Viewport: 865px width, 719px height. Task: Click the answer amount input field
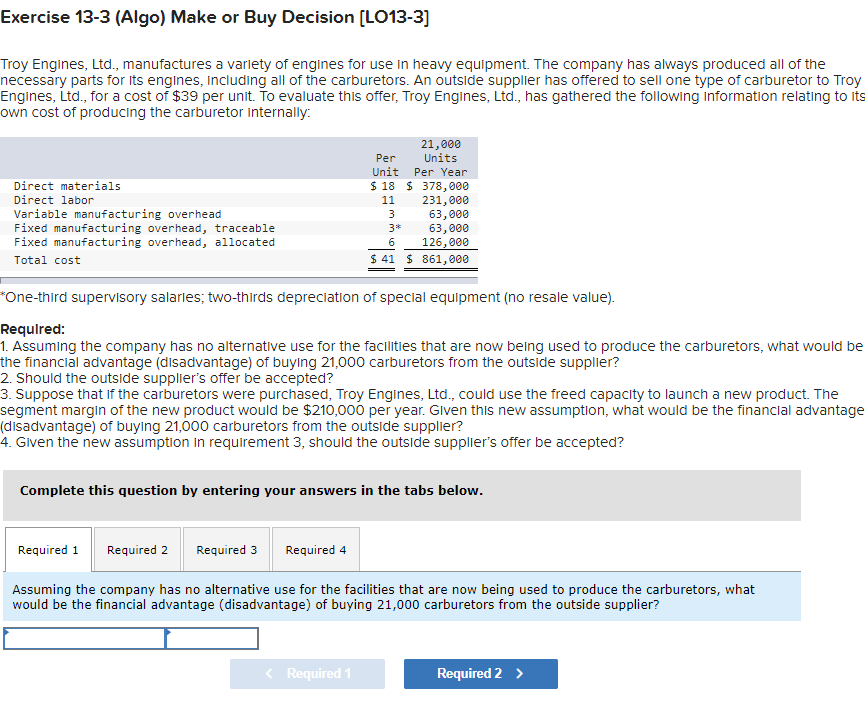tap(212, 638)
